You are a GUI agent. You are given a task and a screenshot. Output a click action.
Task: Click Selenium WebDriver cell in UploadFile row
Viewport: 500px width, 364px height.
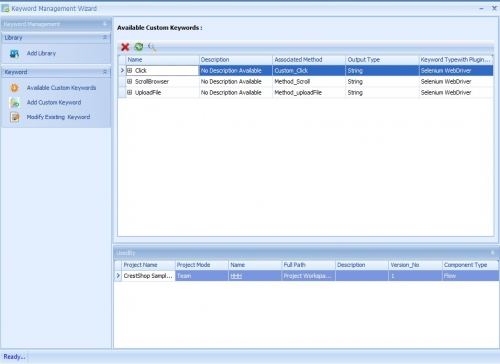coord(456,92)
